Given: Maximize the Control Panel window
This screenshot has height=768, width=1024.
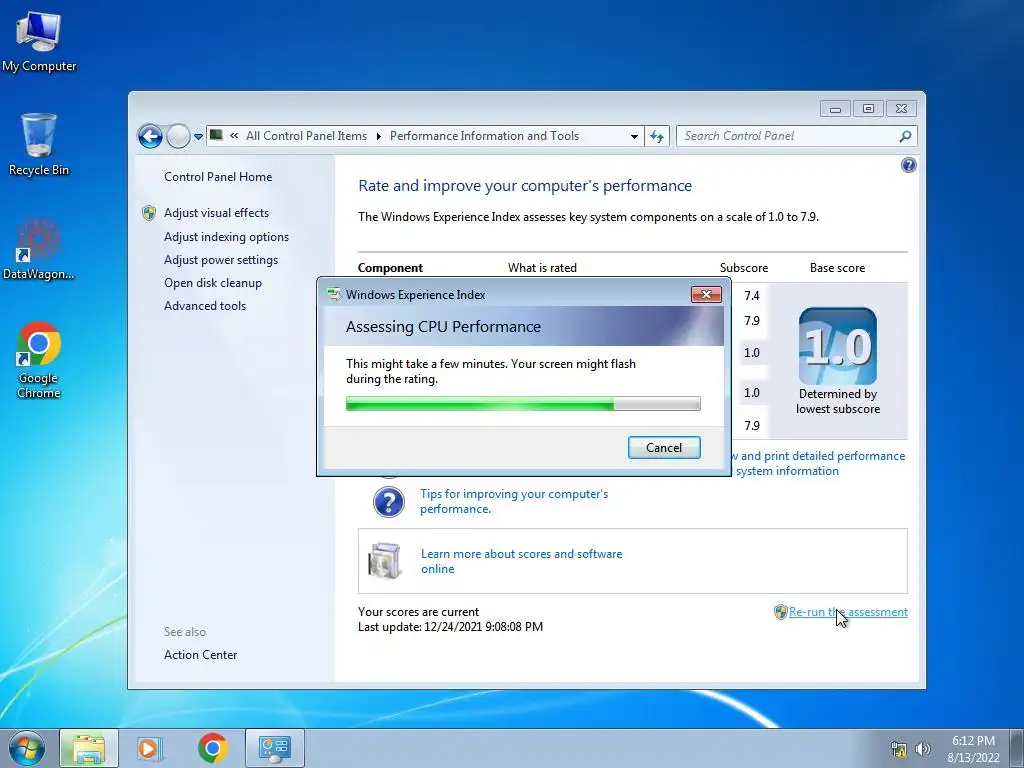Looking at the screenshot, I should pyautogui.click(x=868, y=108).
